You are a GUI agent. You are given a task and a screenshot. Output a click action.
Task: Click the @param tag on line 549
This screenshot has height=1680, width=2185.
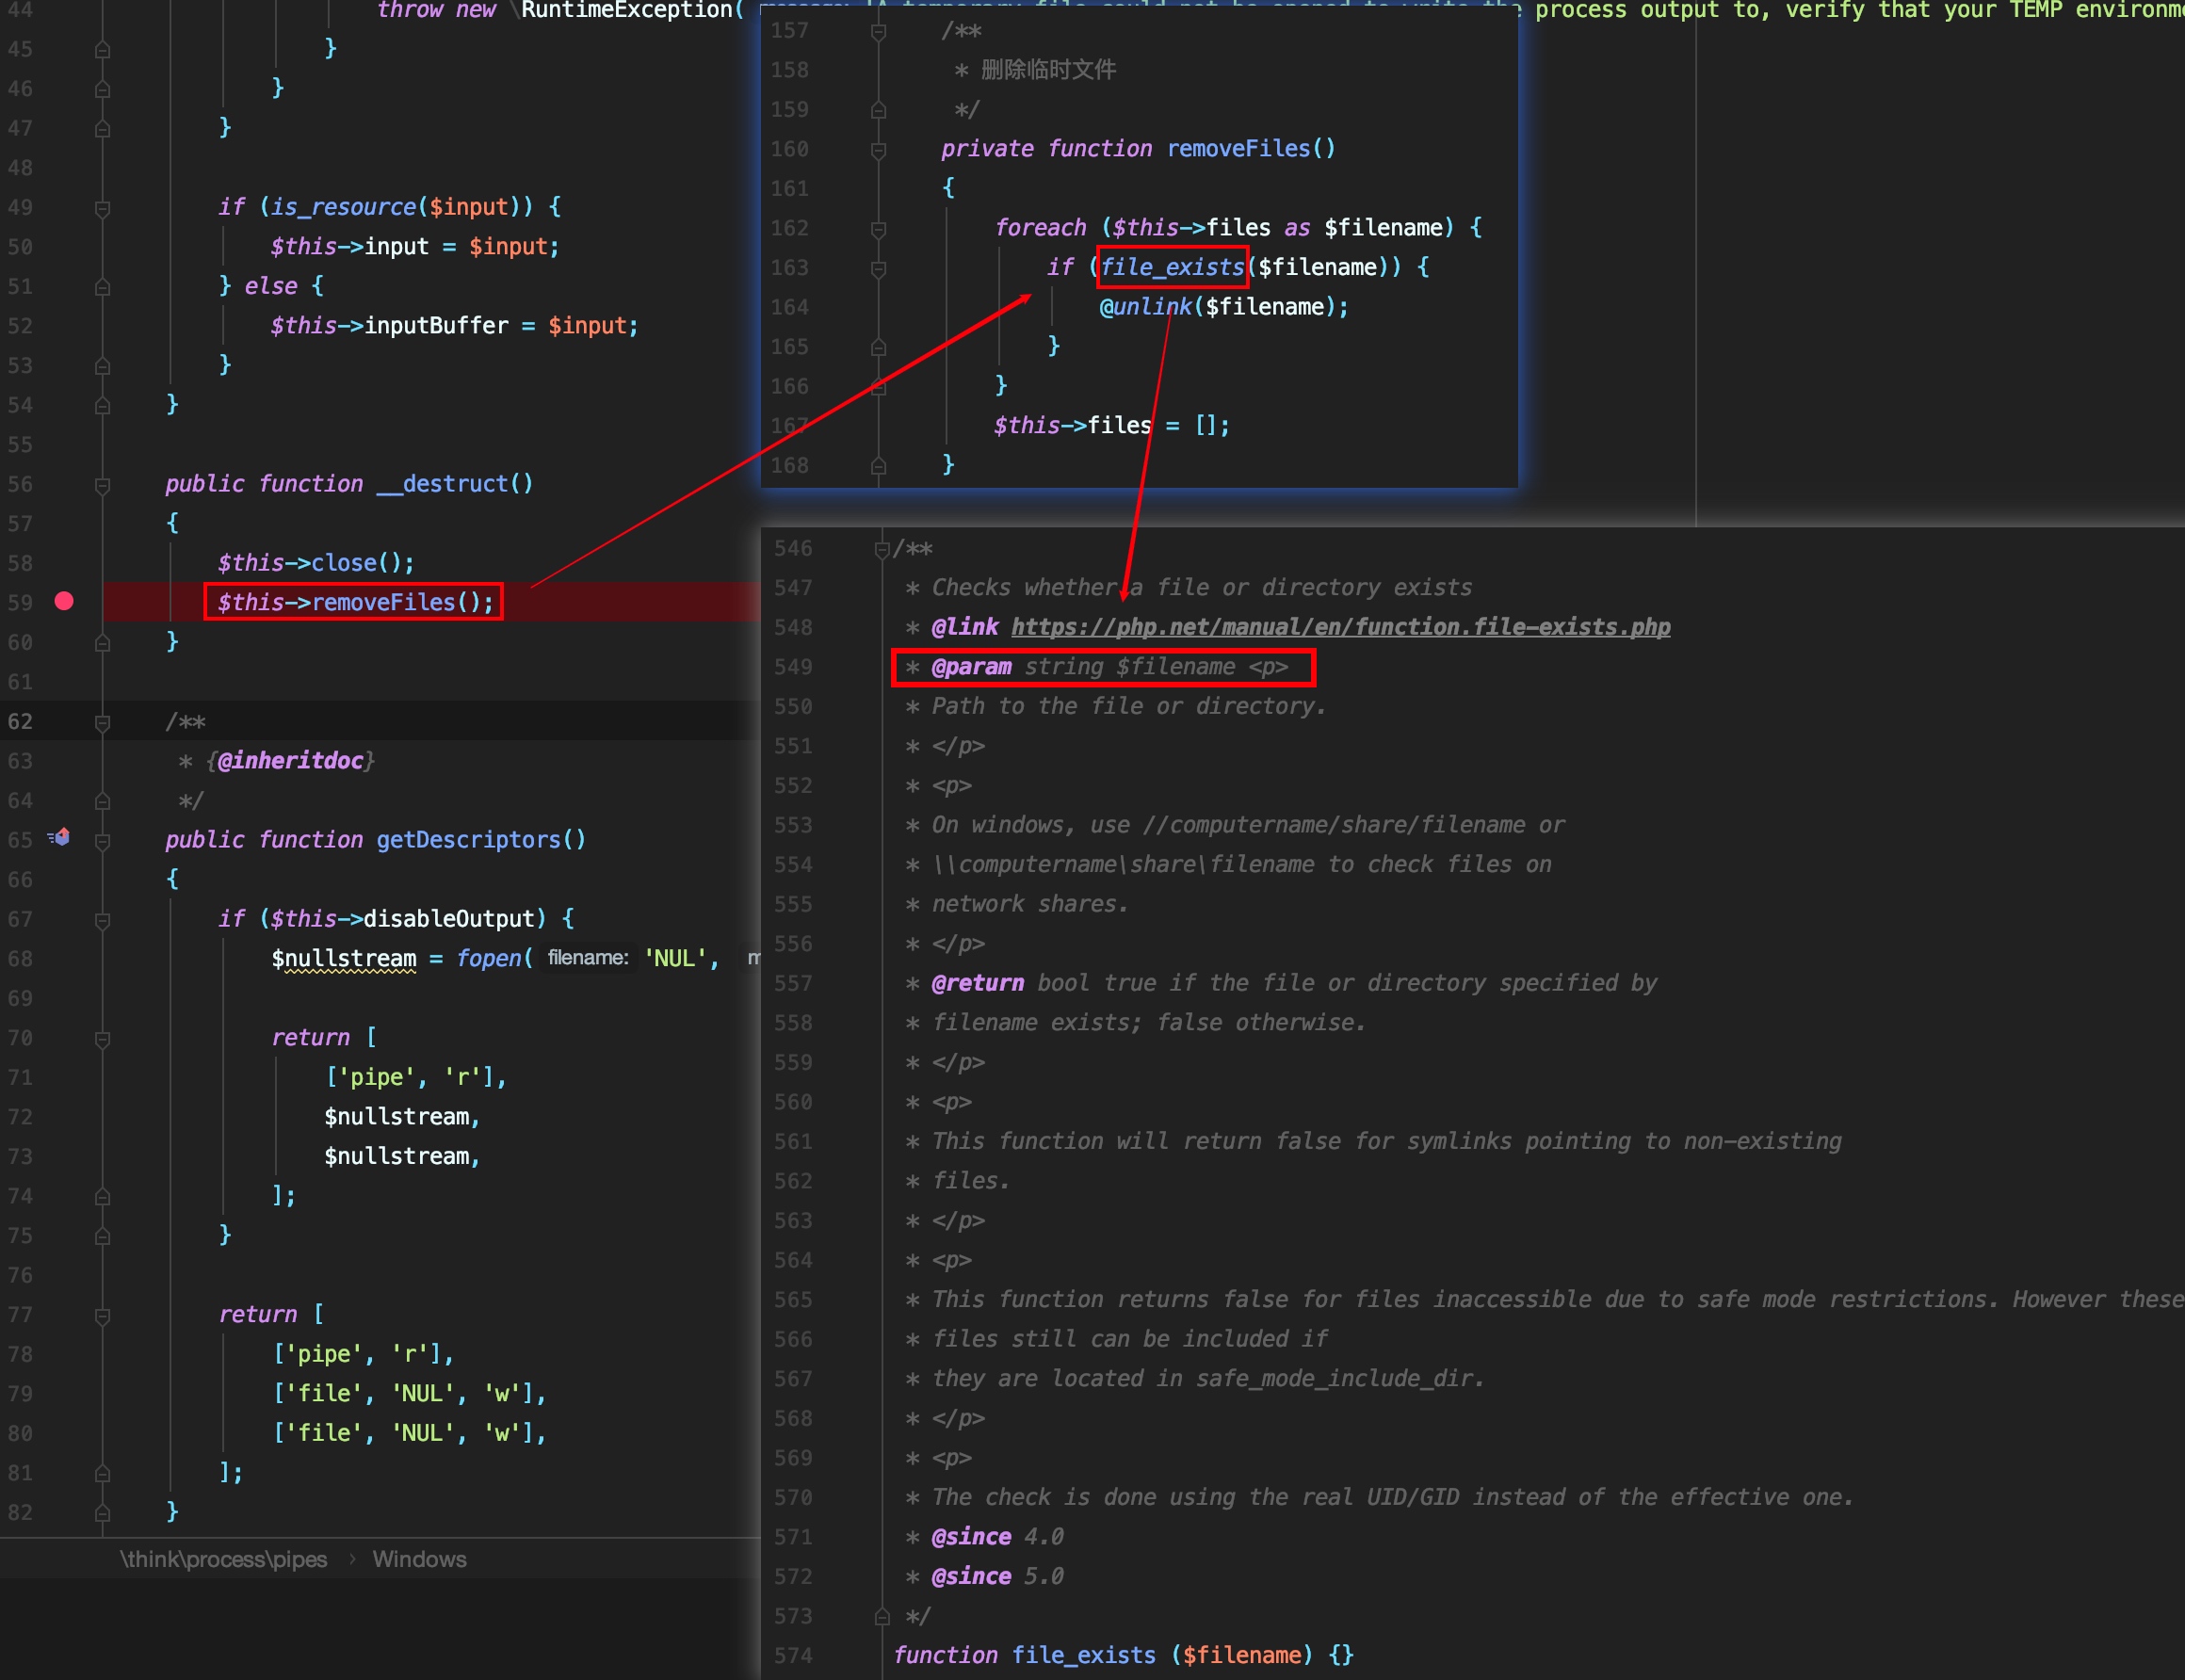click(971, 667)
